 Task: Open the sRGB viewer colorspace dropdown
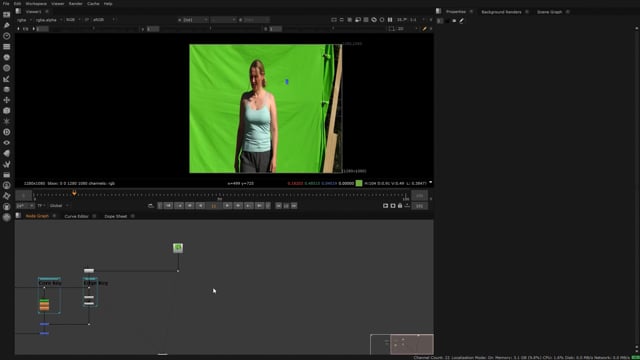pyautogui.click(x=104, y=20)
